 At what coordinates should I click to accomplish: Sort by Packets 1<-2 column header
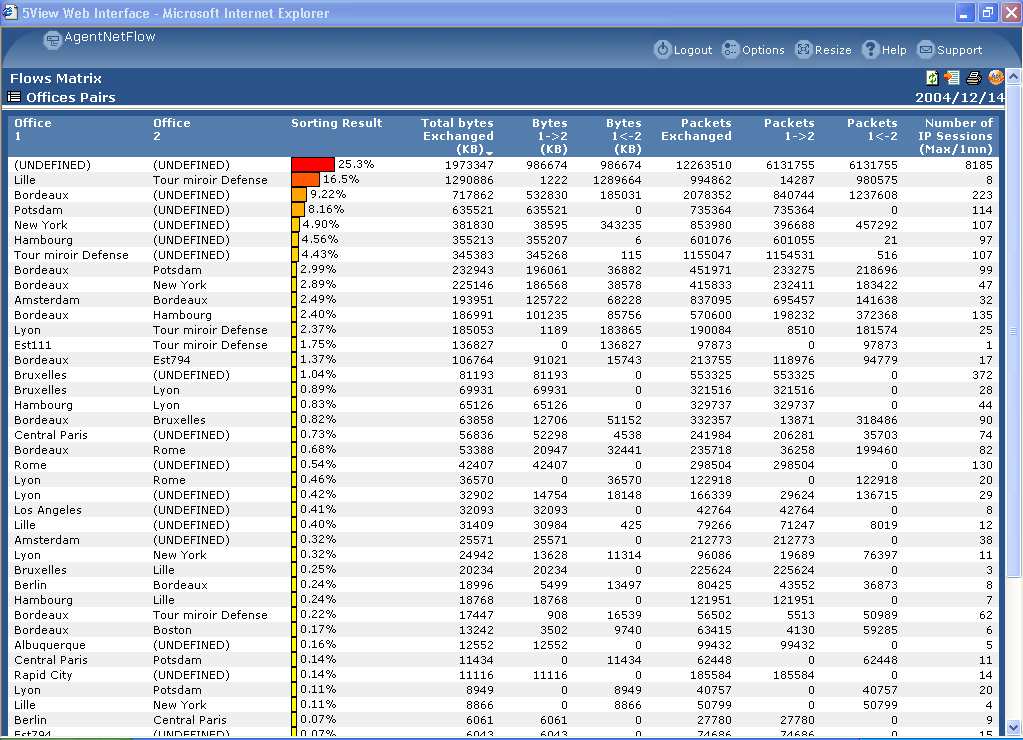coord(872,129)
